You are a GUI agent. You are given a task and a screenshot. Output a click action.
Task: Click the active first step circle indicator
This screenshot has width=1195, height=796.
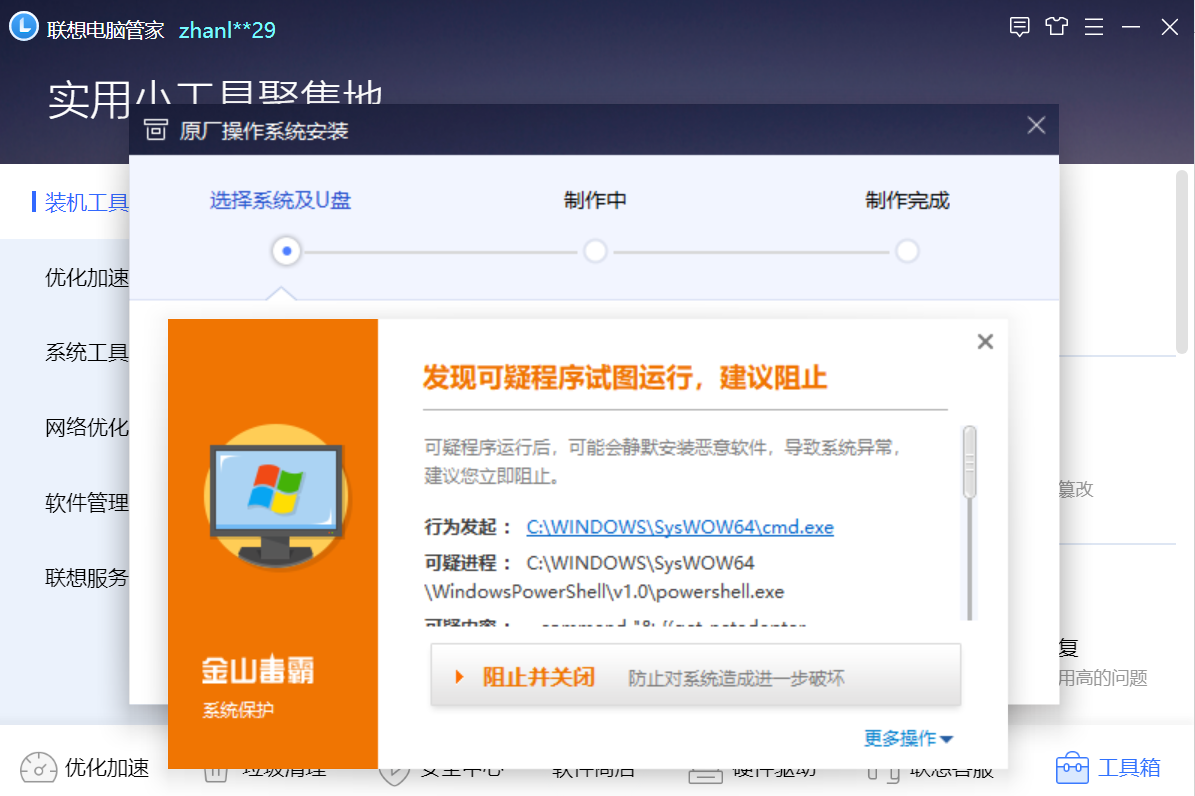[x=287, y=251]
